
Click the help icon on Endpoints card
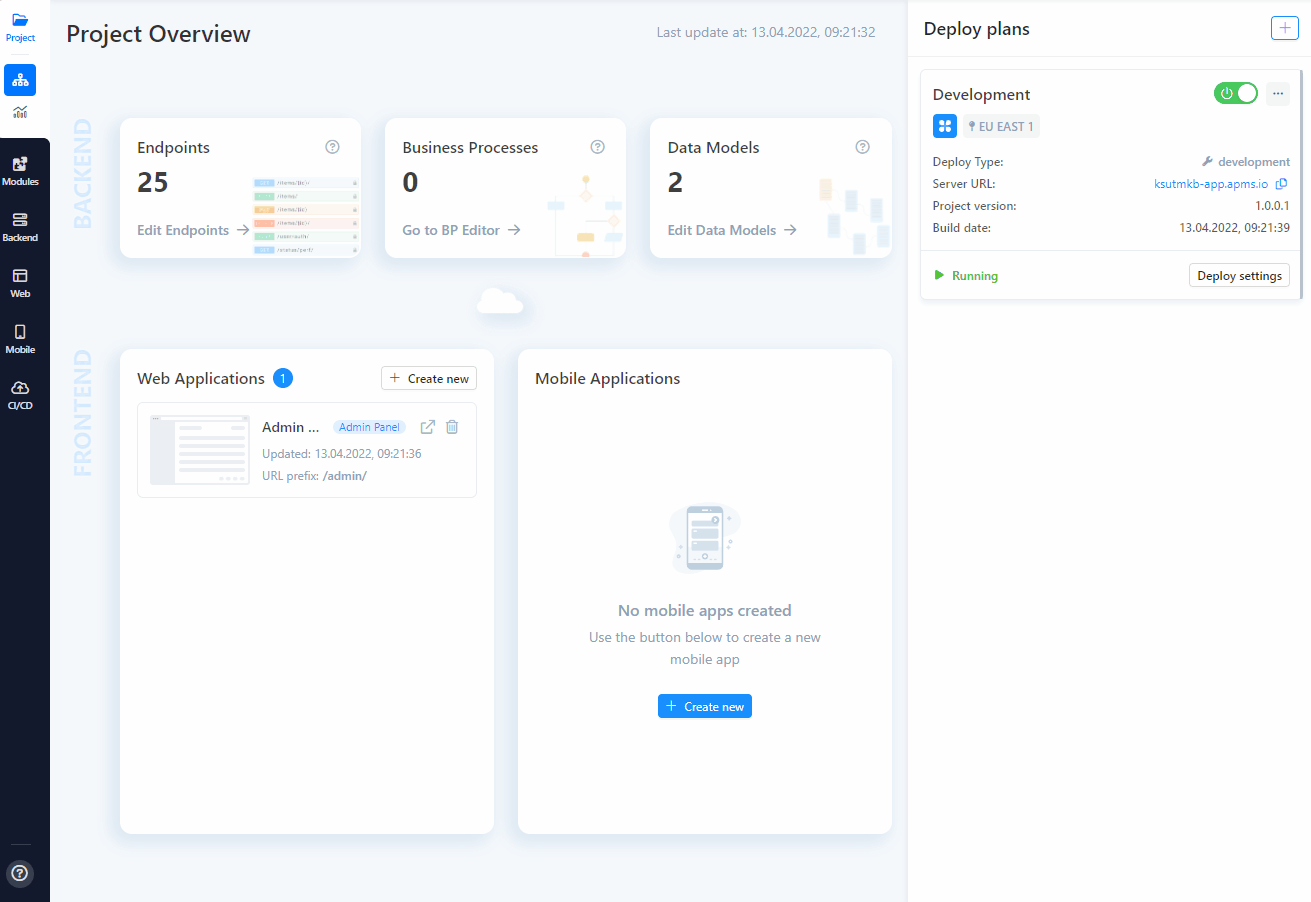[x=333, y=147]
